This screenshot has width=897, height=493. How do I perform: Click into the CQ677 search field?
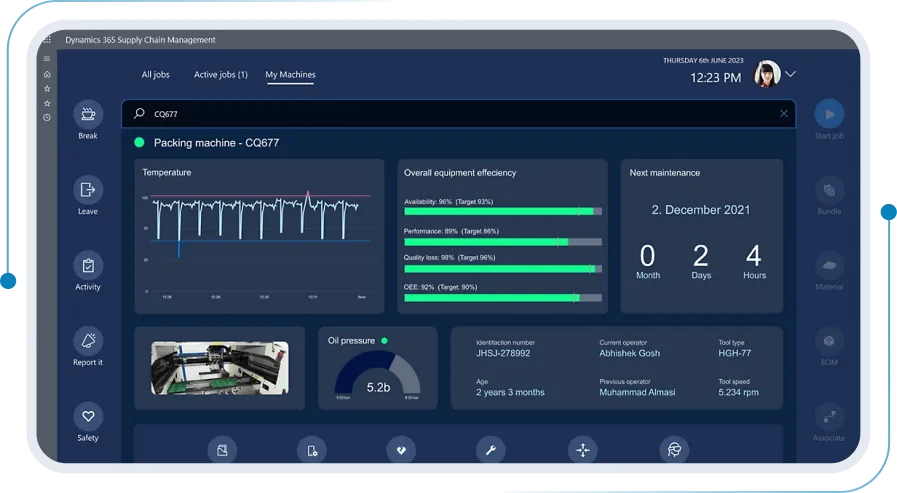pyautogui.click(x=458, y=114)
